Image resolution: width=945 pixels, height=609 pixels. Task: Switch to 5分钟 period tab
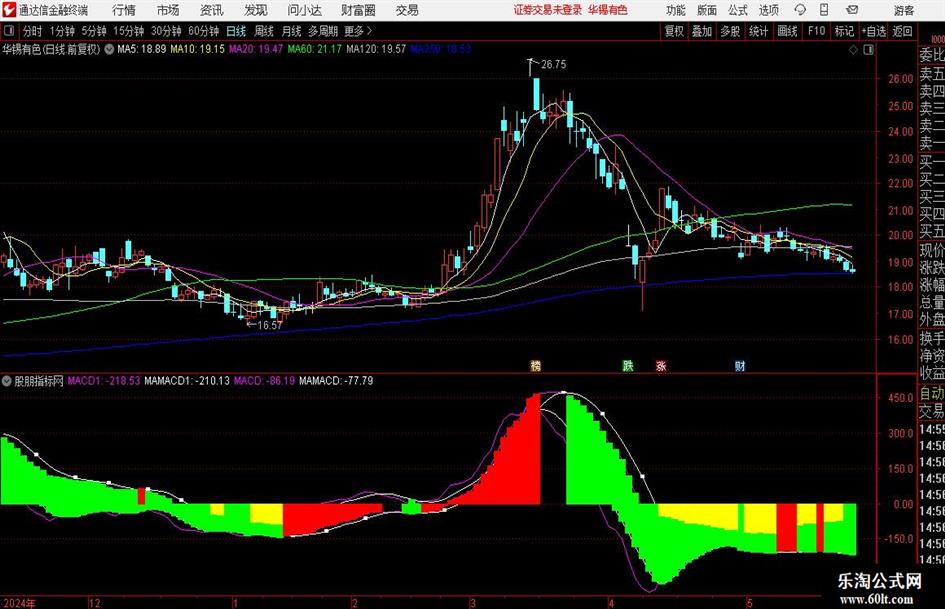tap(93, 31)
